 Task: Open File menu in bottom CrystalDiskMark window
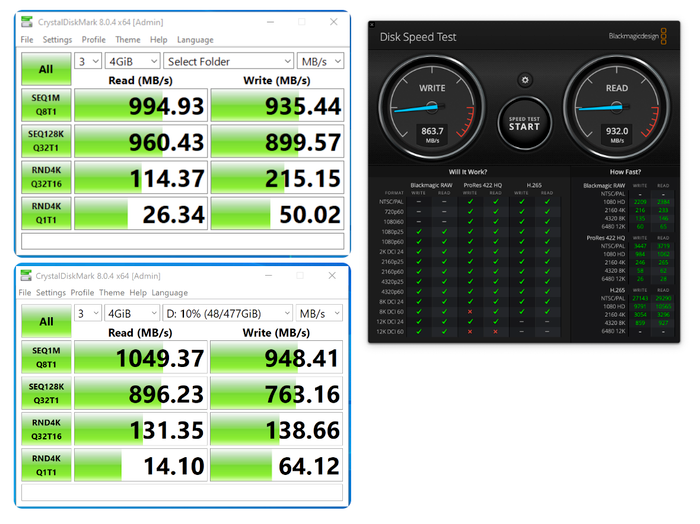pyautogui.click(x=25, y=292)
